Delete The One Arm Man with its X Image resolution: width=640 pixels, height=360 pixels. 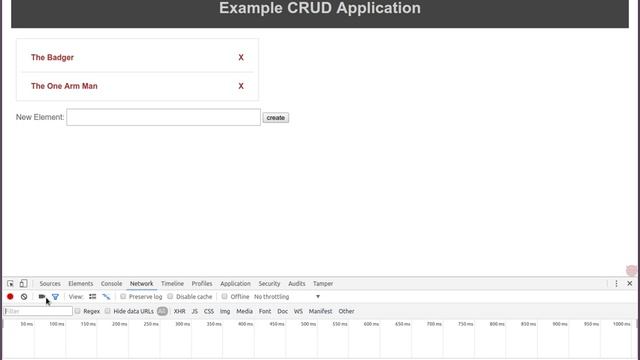pyautogui.click(x=241, y=86)
